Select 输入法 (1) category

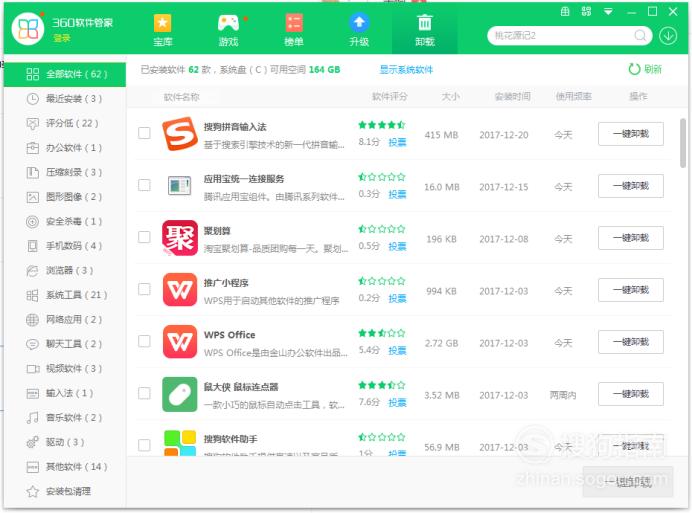(65, 393)
